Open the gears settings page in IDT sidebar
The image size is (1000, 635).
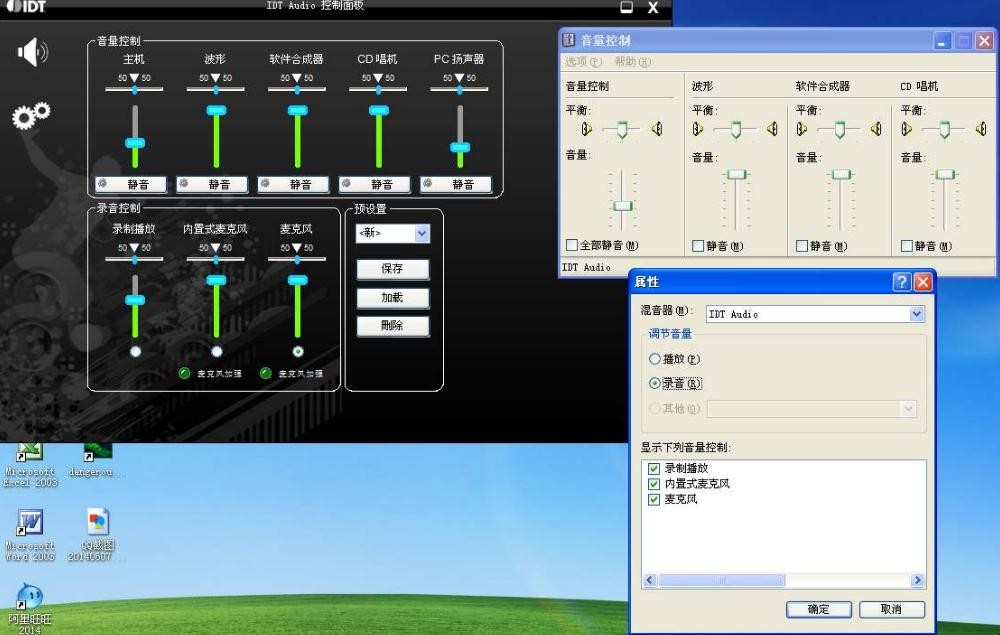tap(30, 116)
